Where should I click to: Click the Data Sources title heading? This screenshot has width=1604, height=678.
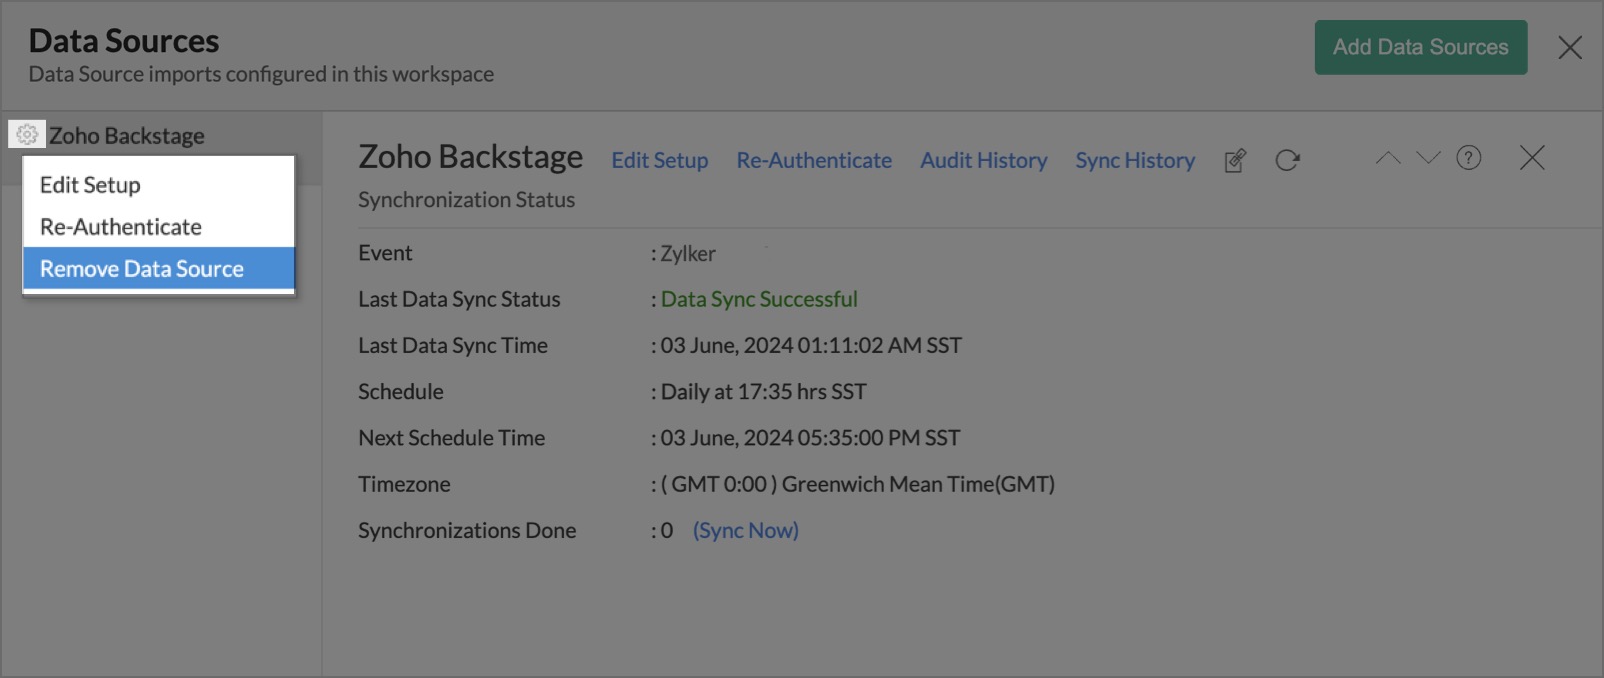coord(124,40)
